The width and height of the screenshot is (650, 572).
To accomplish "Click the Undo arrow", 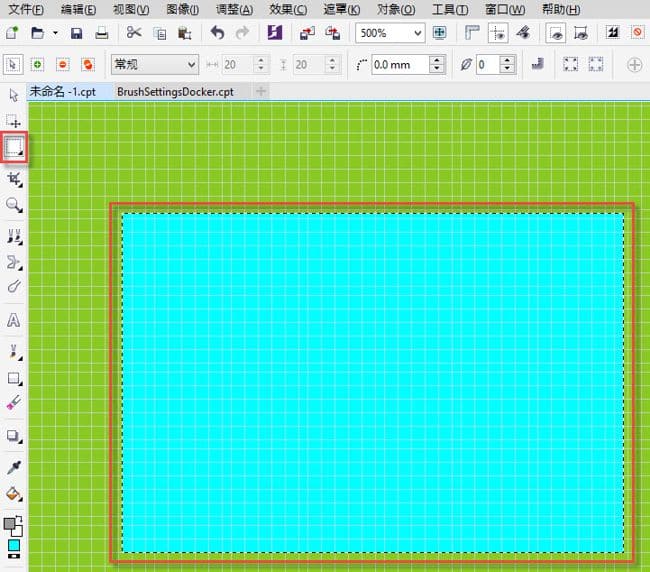I will (218, 32).
